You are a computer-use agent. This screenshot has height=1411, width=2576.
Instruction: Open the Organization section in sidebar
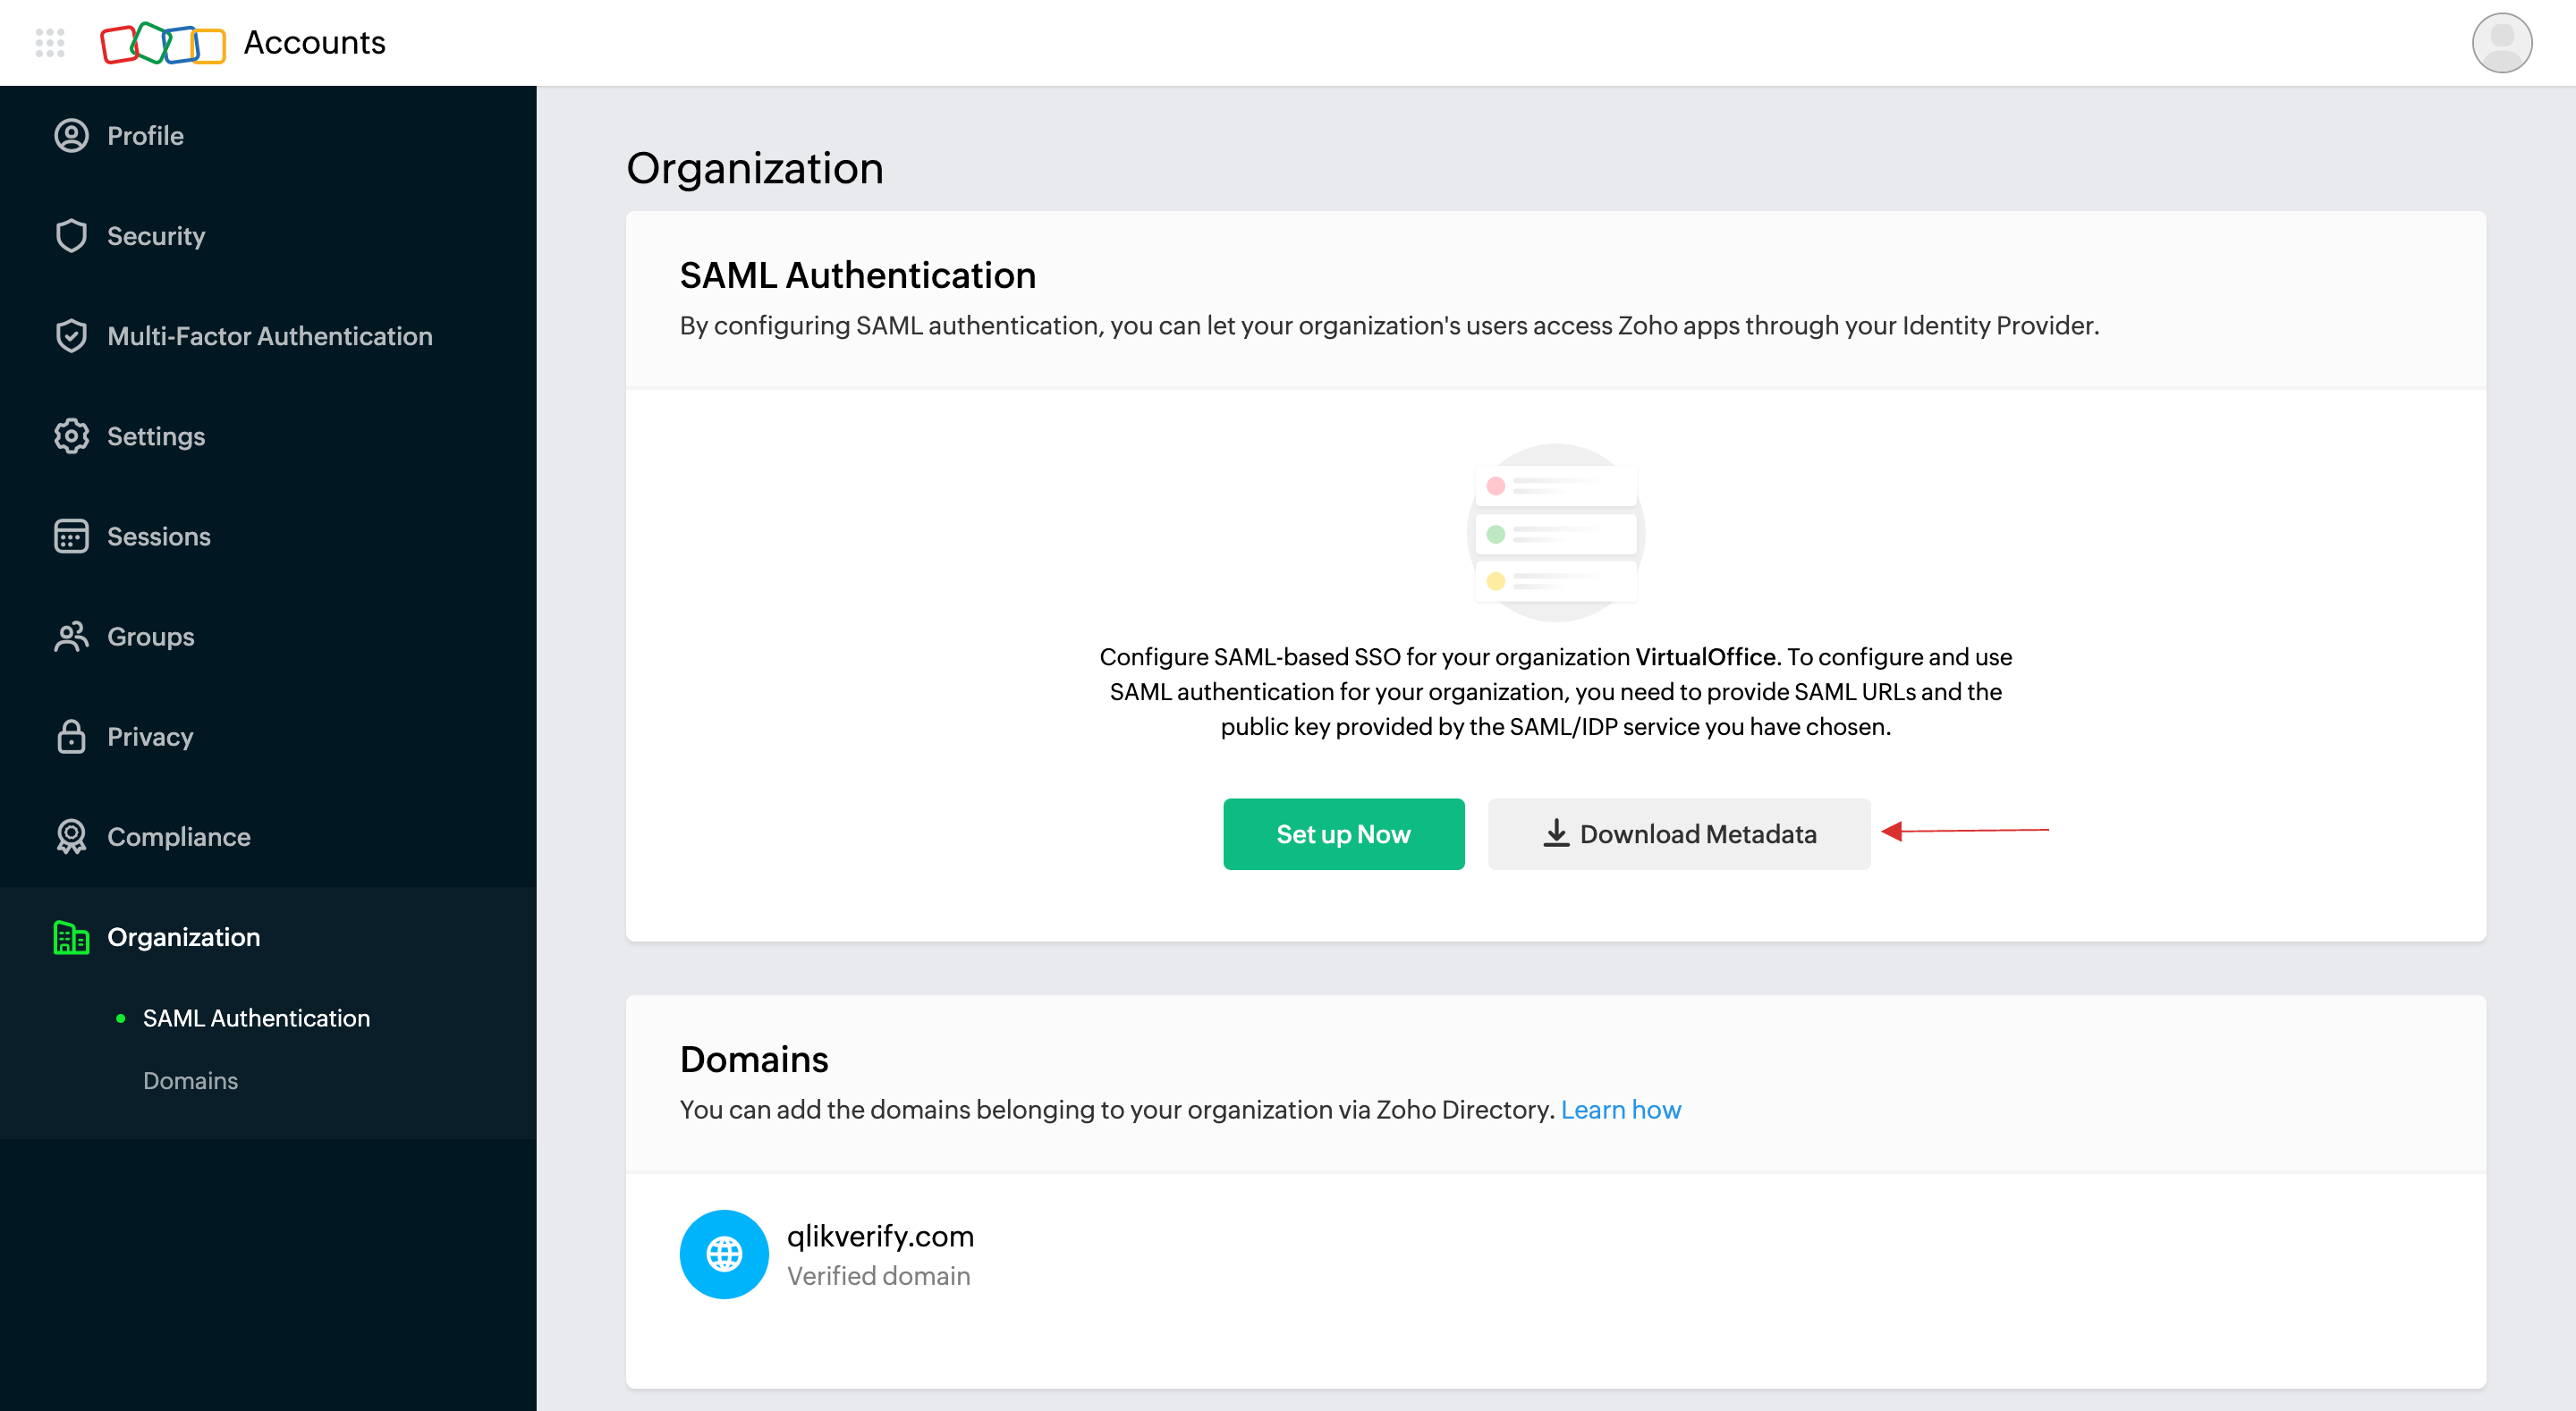click(x=182, y=935)
